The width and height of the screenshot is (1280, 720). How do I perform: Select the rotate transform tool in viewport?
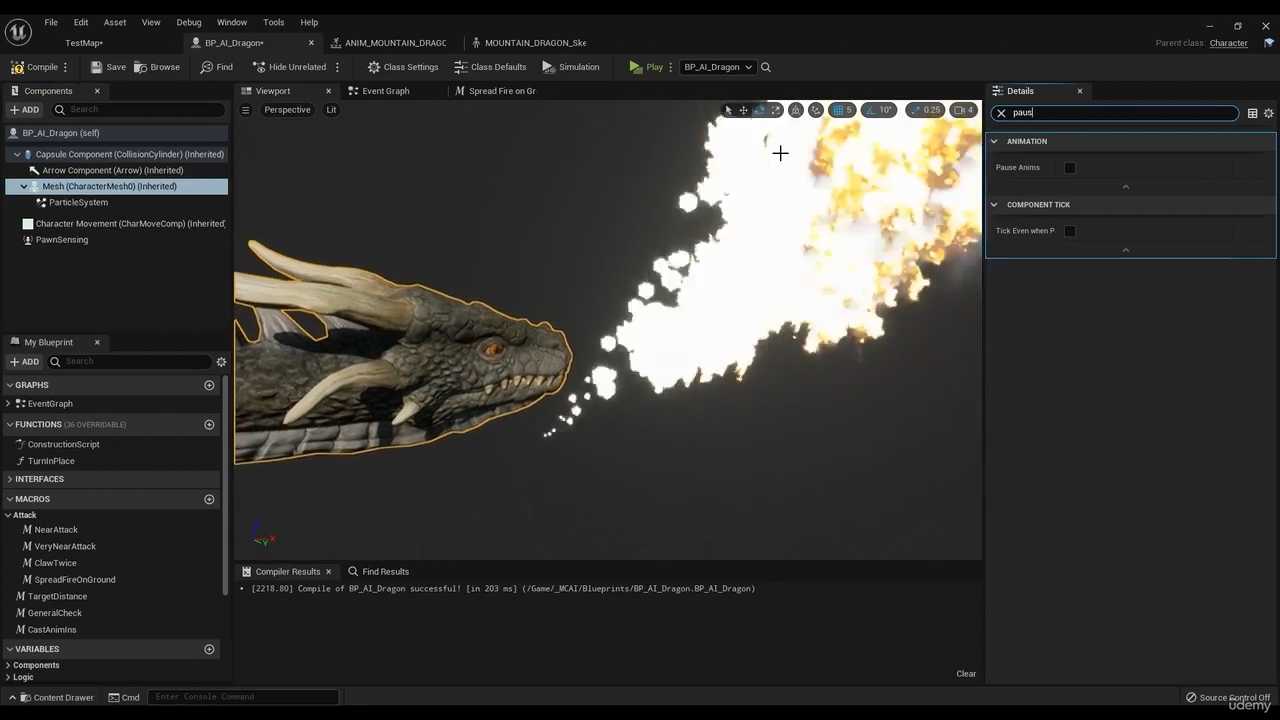coord(759,110)
